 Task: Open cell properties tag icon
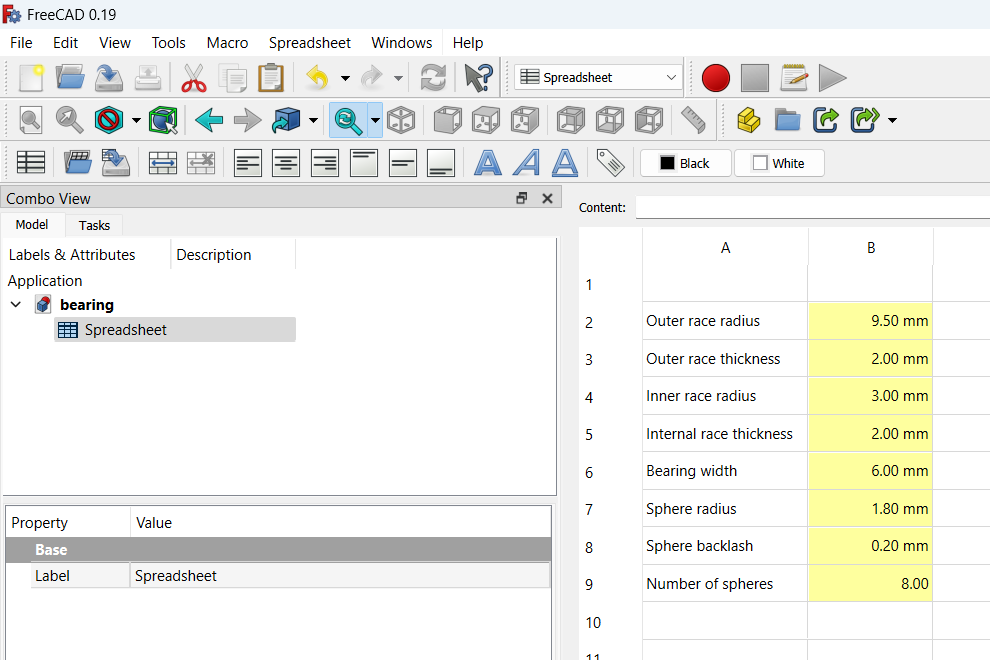coord(611,163)
